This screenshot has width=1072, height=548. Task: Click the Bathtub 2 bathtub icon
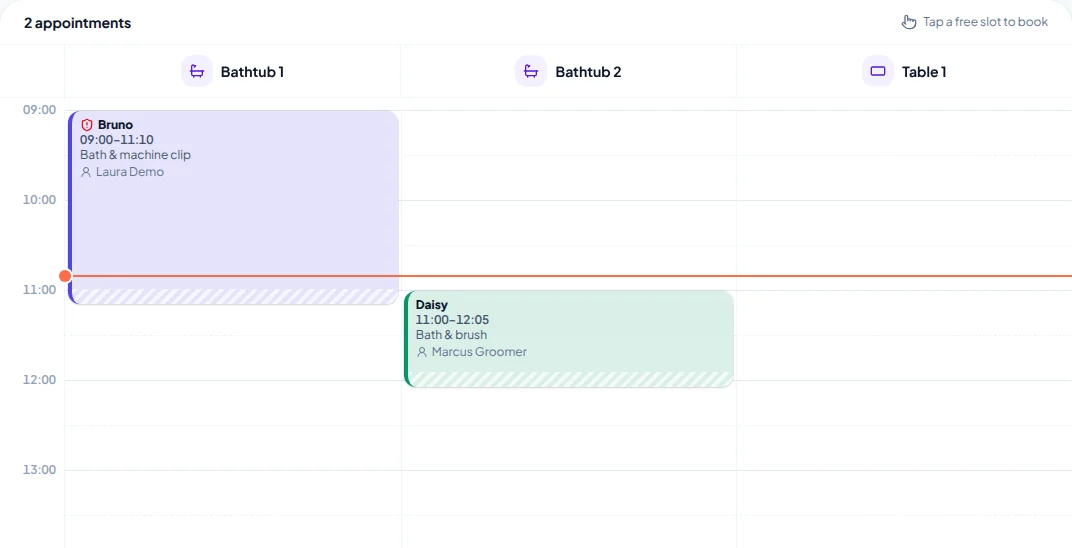point(531,71)
